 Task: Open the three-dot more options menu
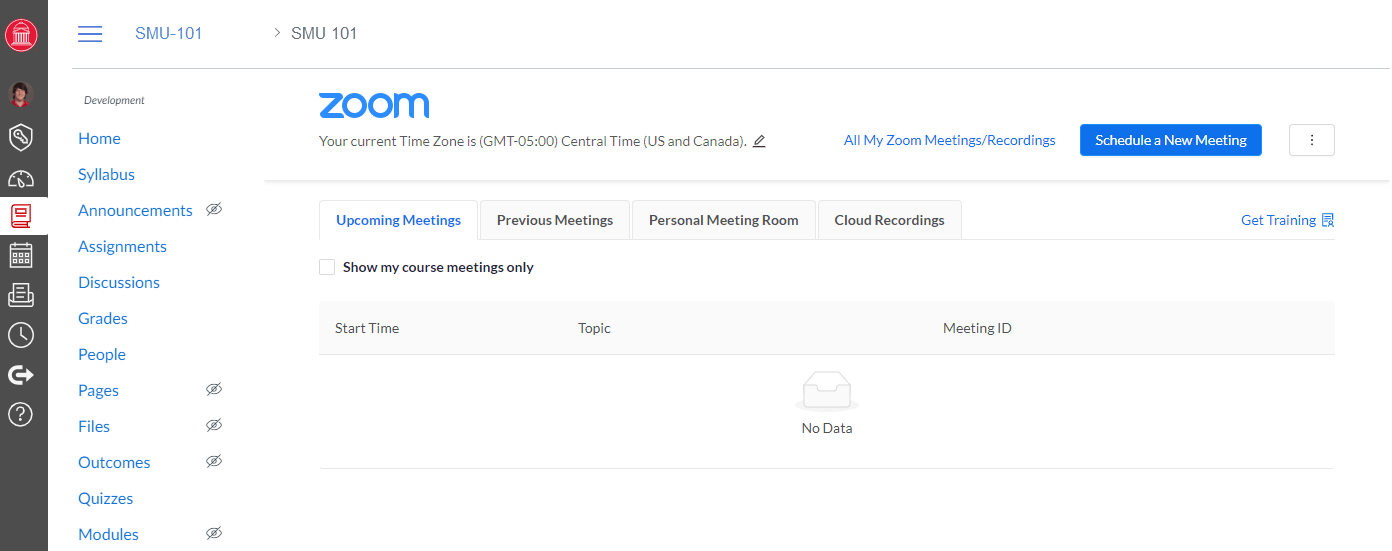point(1312,141)
